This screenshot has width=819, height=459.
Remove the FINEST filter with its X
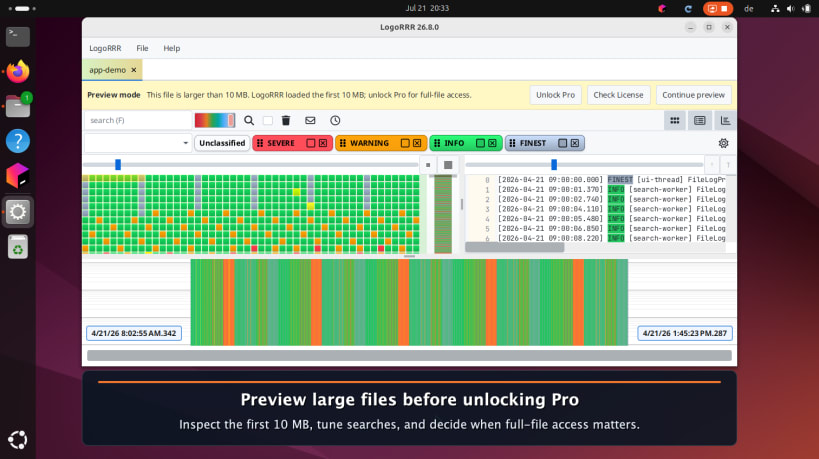click(x=575, y=143)
